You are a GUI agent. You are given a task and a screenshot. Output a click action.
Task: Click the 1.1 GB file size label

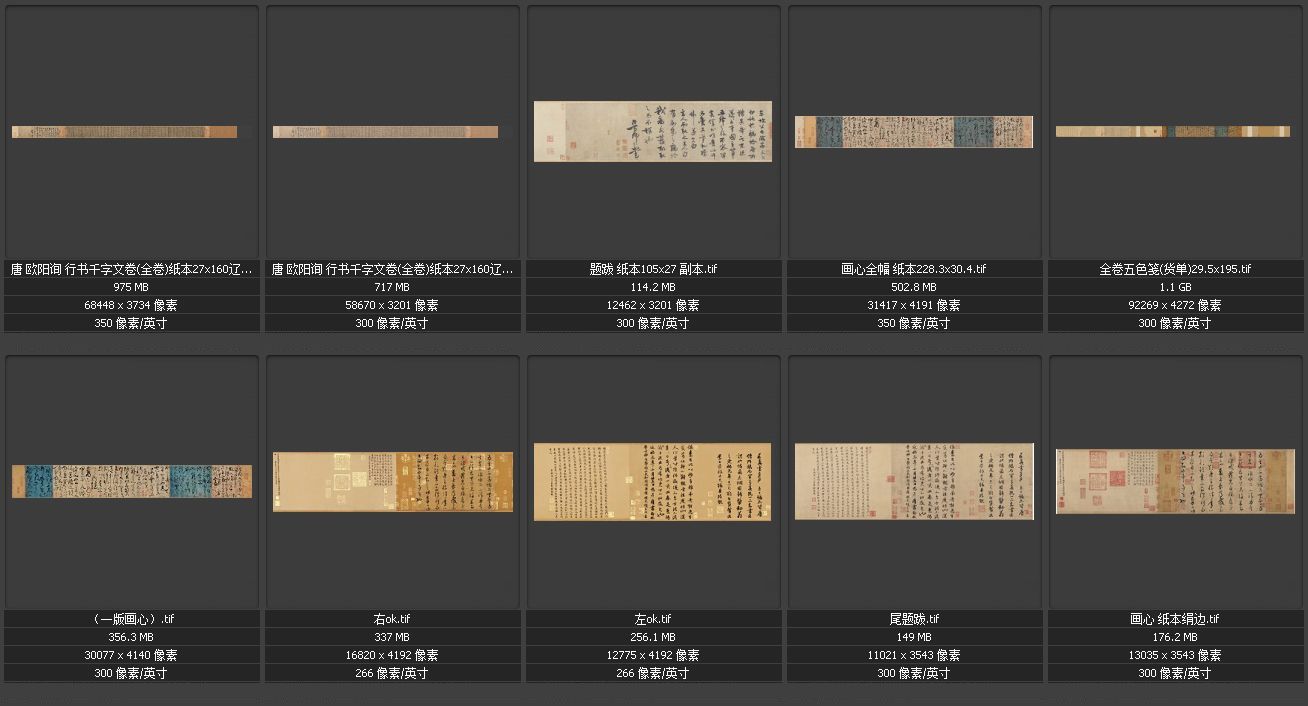click(x=1175, y=287)
